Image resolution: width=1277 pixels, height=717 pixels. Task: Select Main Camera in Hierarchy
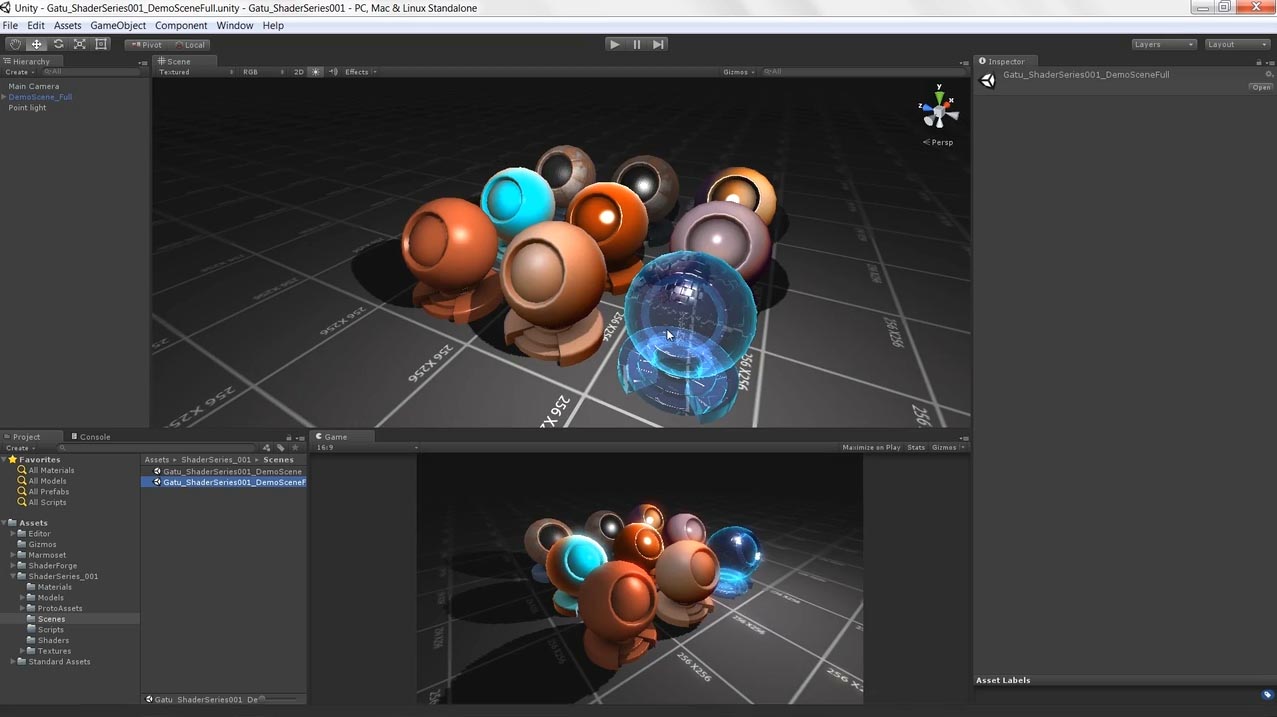tap(33, 86)
